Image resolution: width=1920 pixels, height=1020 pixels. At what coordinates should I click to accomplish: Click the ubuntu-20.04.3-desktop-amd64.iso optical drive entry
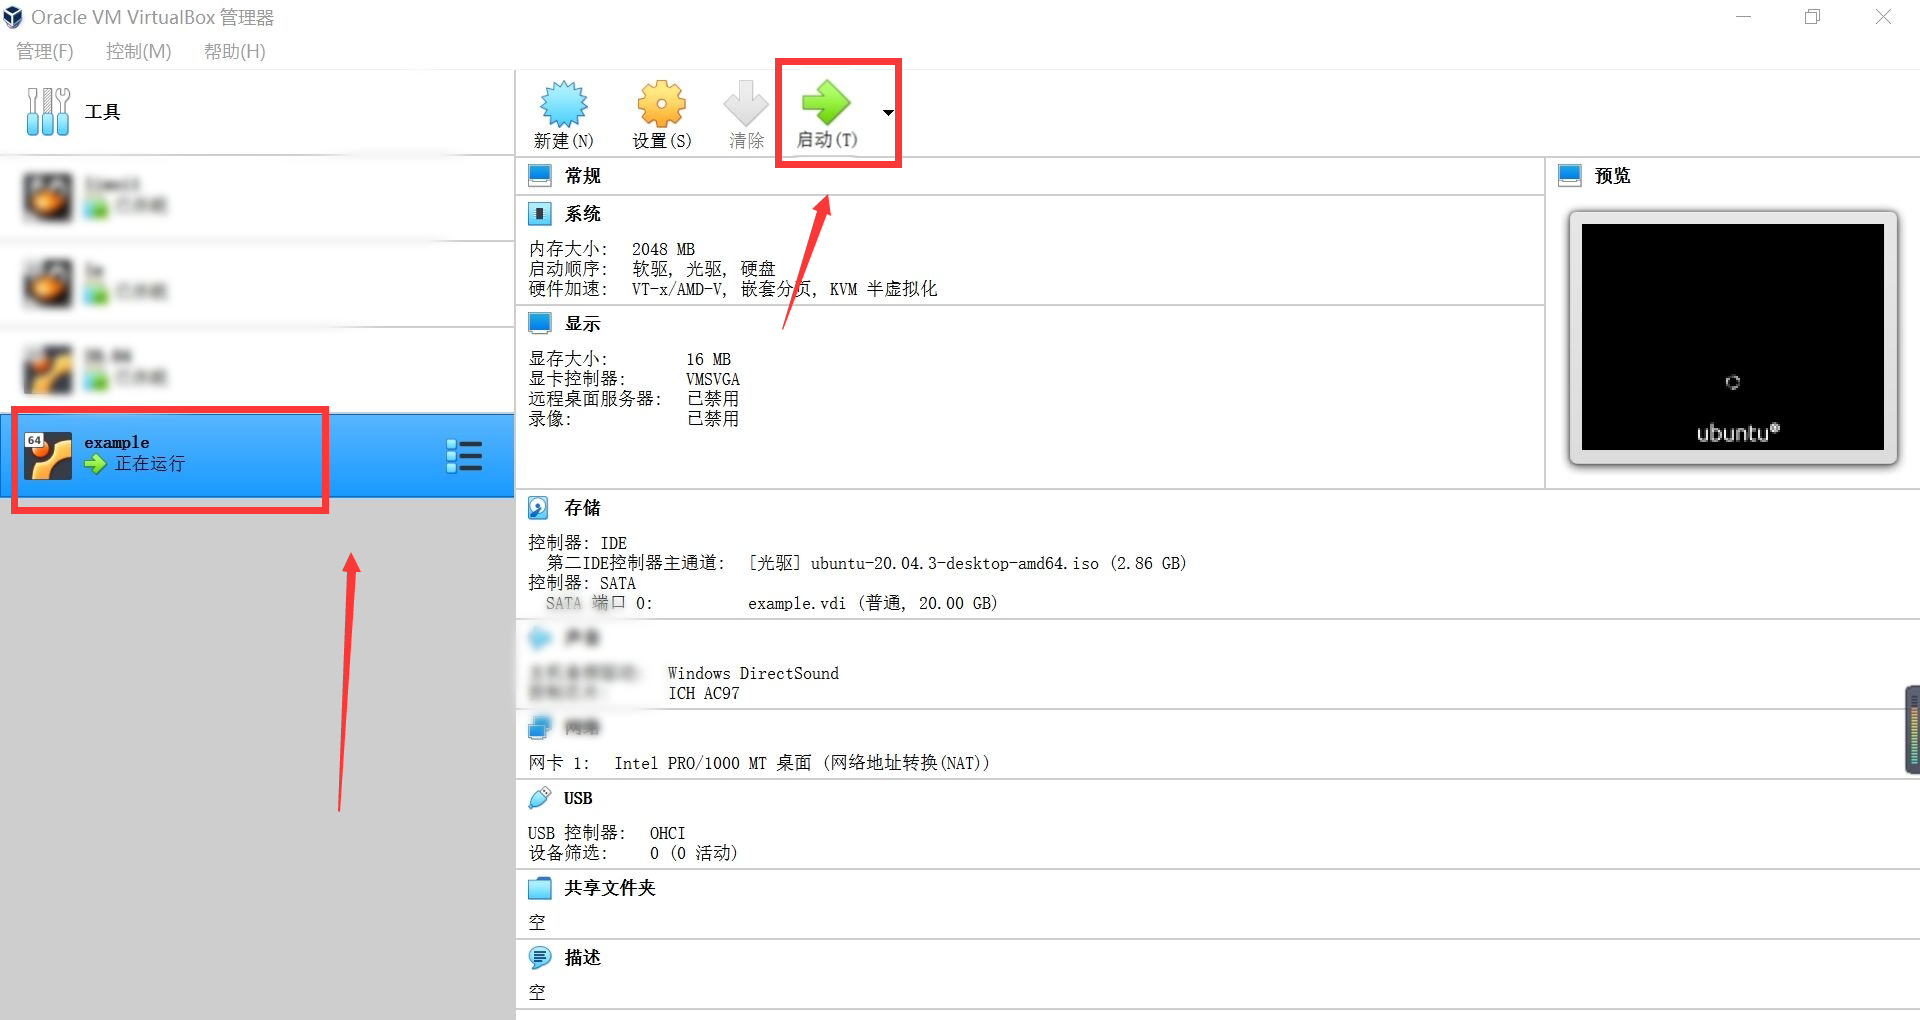pos(968,563)
